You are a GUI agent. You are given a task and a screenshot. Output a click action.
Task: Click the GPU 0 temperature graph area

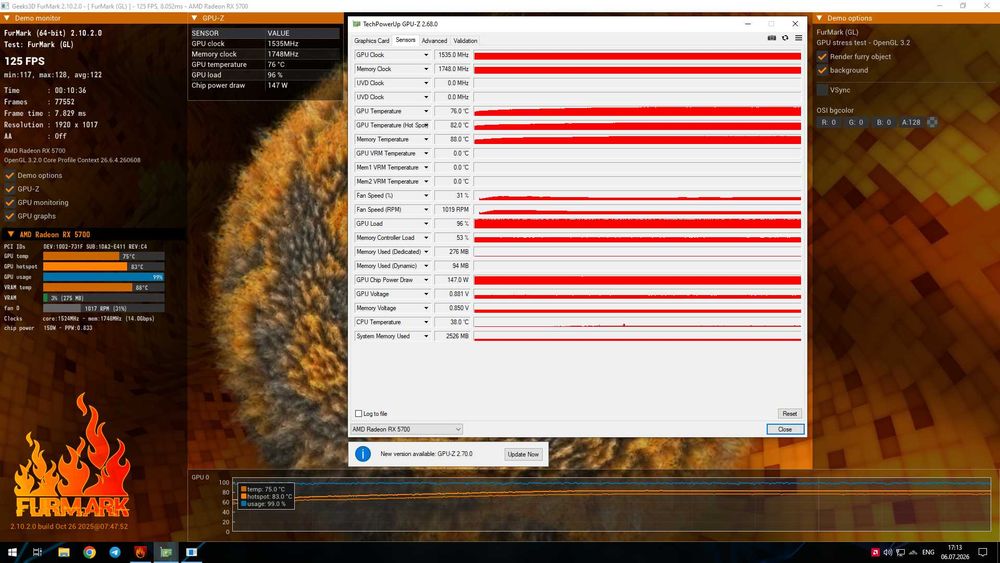click(x=611, y=505)
